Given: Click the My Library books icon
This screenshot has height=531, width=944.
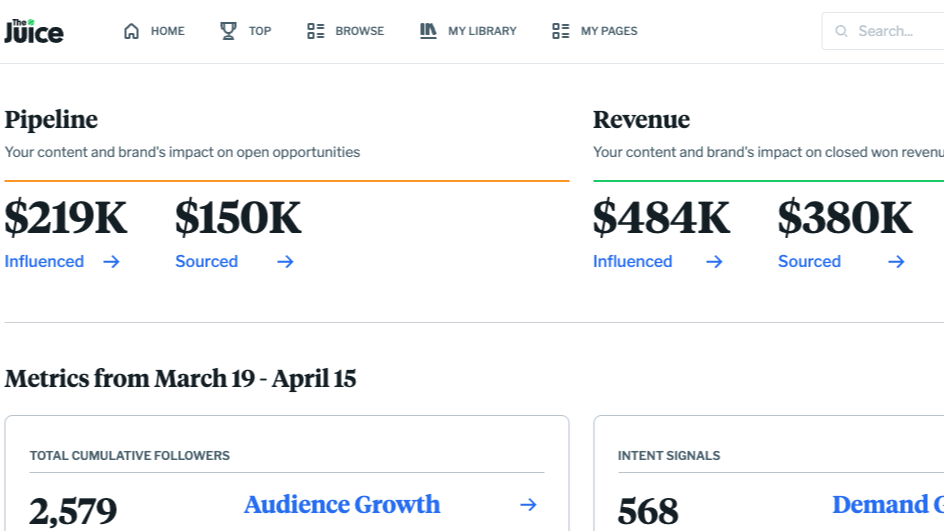Looking at the screenshot, I should point(428,31).
